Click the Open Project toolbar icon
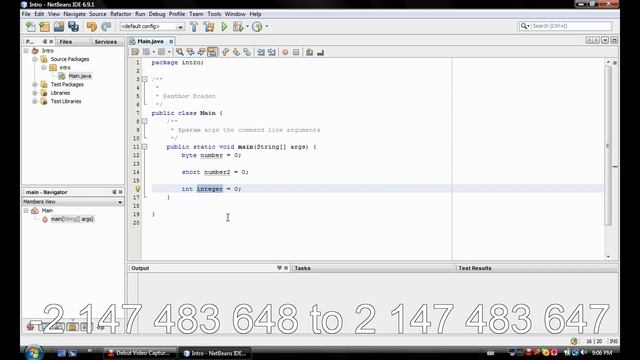The image size is (640, 360). tap(59, 27)
